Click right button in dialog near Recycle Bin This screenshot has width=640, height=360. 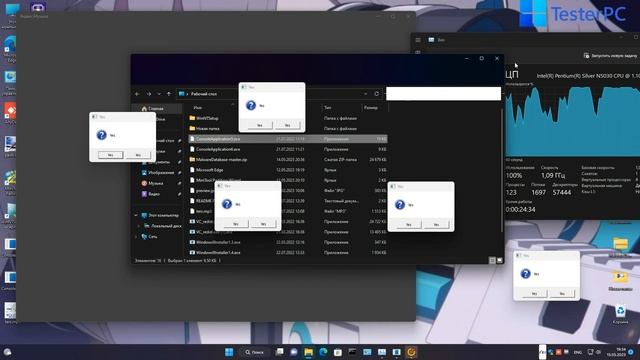[562, 293]
